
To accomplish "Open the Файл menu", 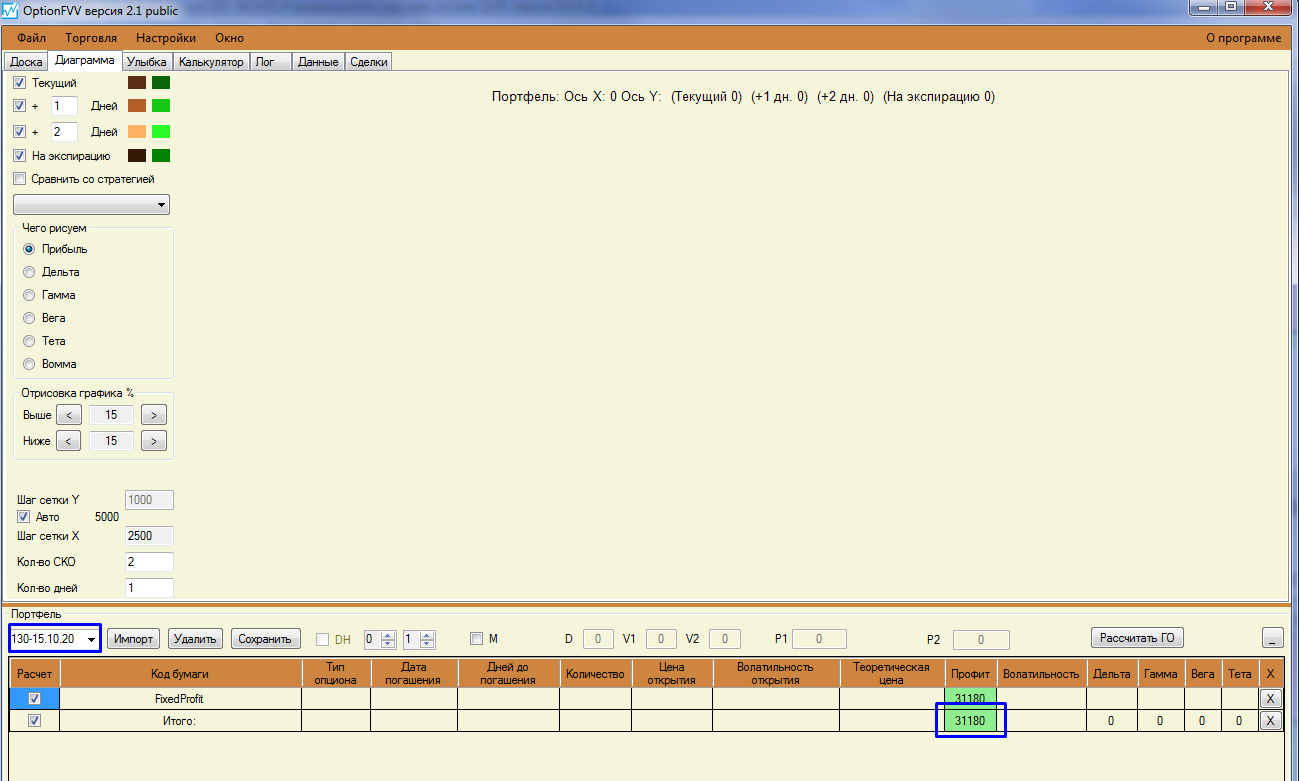I will coord(32,38).
